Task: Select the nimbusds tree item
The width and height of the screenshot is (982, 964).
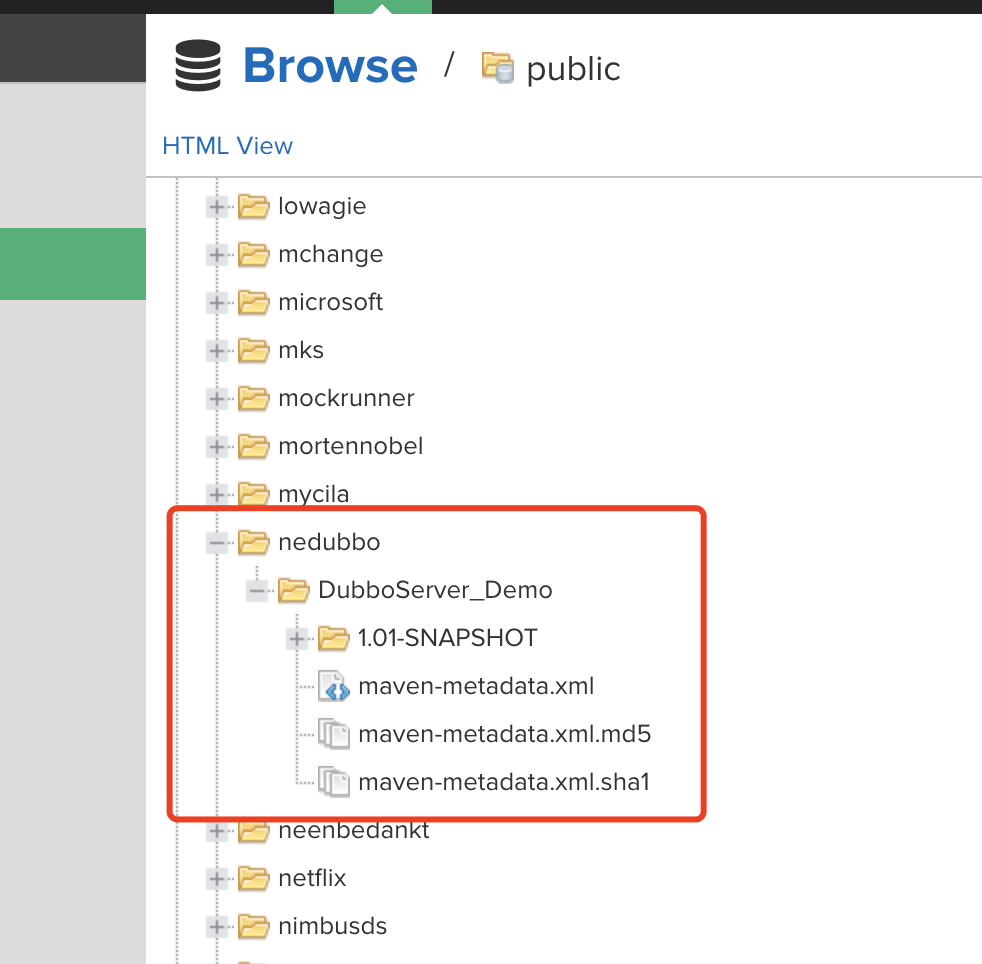Action: coord(333,926)
